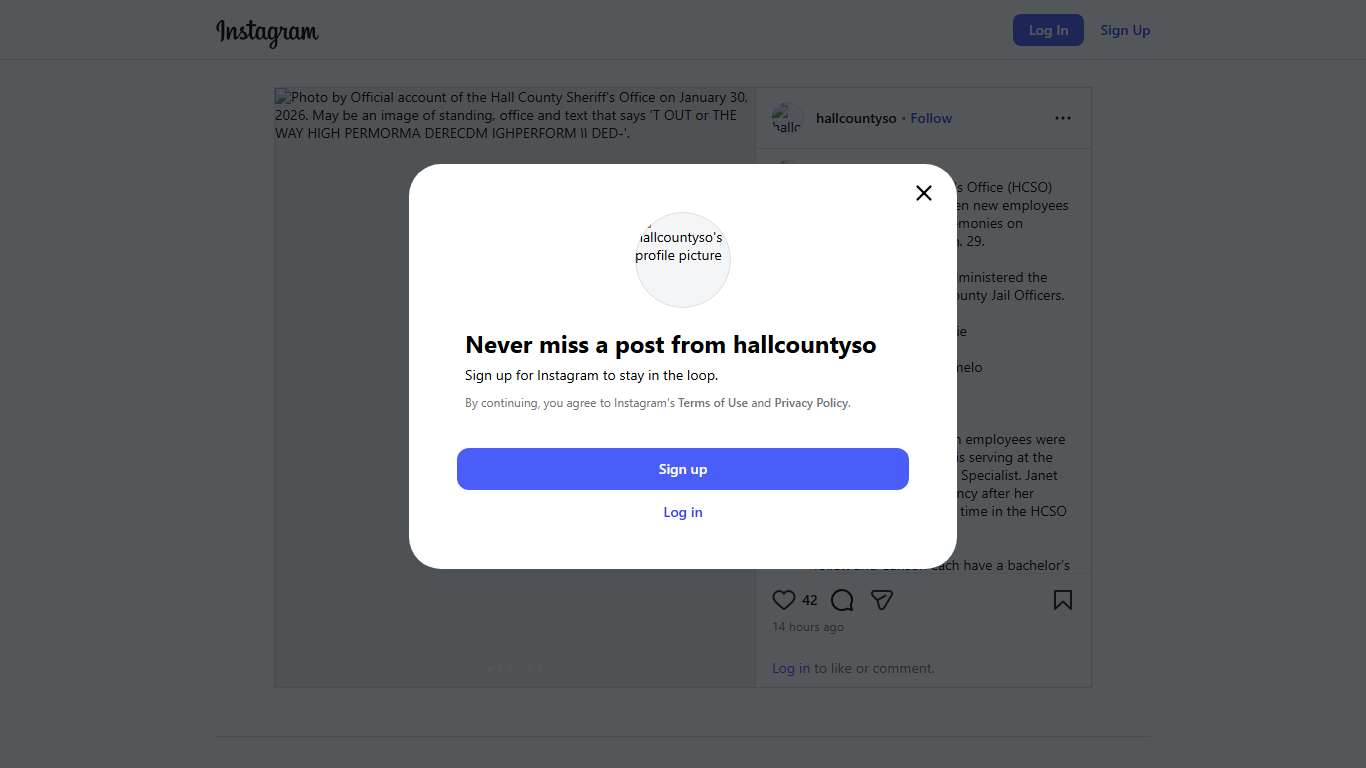1366x768 pixels.
Task: Open the Privacy Policy link
Action: 811,403
